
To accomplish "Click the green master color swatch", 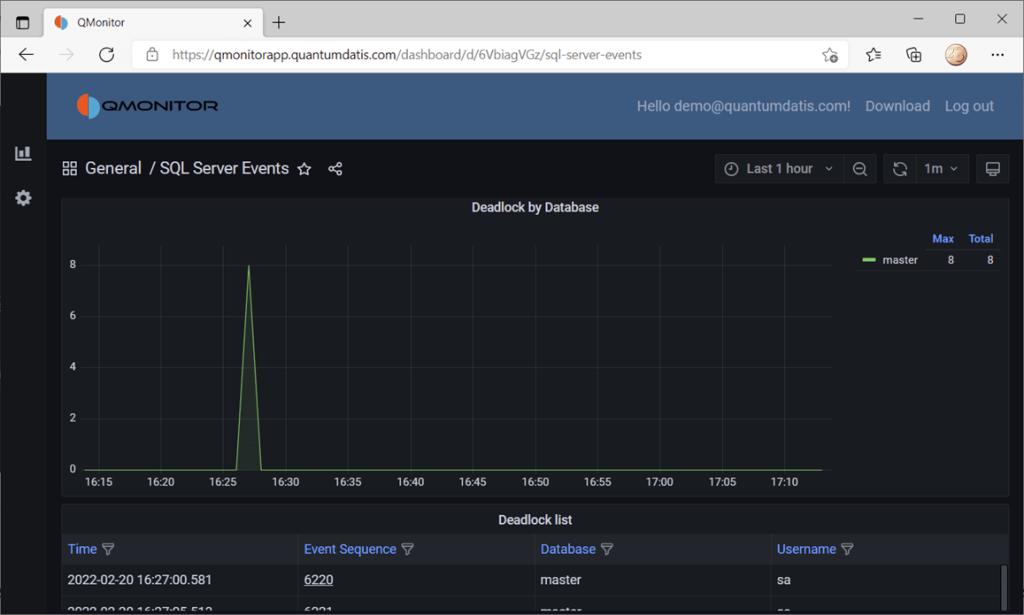I will point(868,260).
